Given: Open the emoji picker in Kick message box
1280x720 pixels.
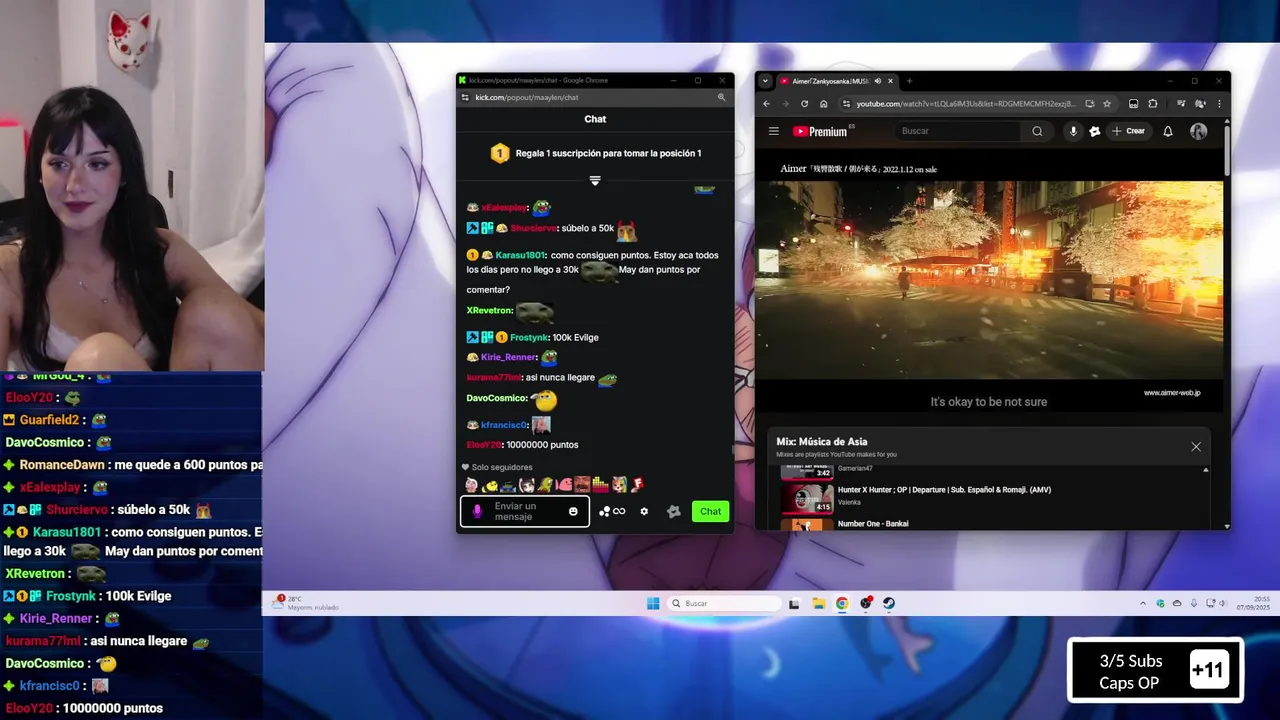Looking at the screenshot, I should click(573, 511).
